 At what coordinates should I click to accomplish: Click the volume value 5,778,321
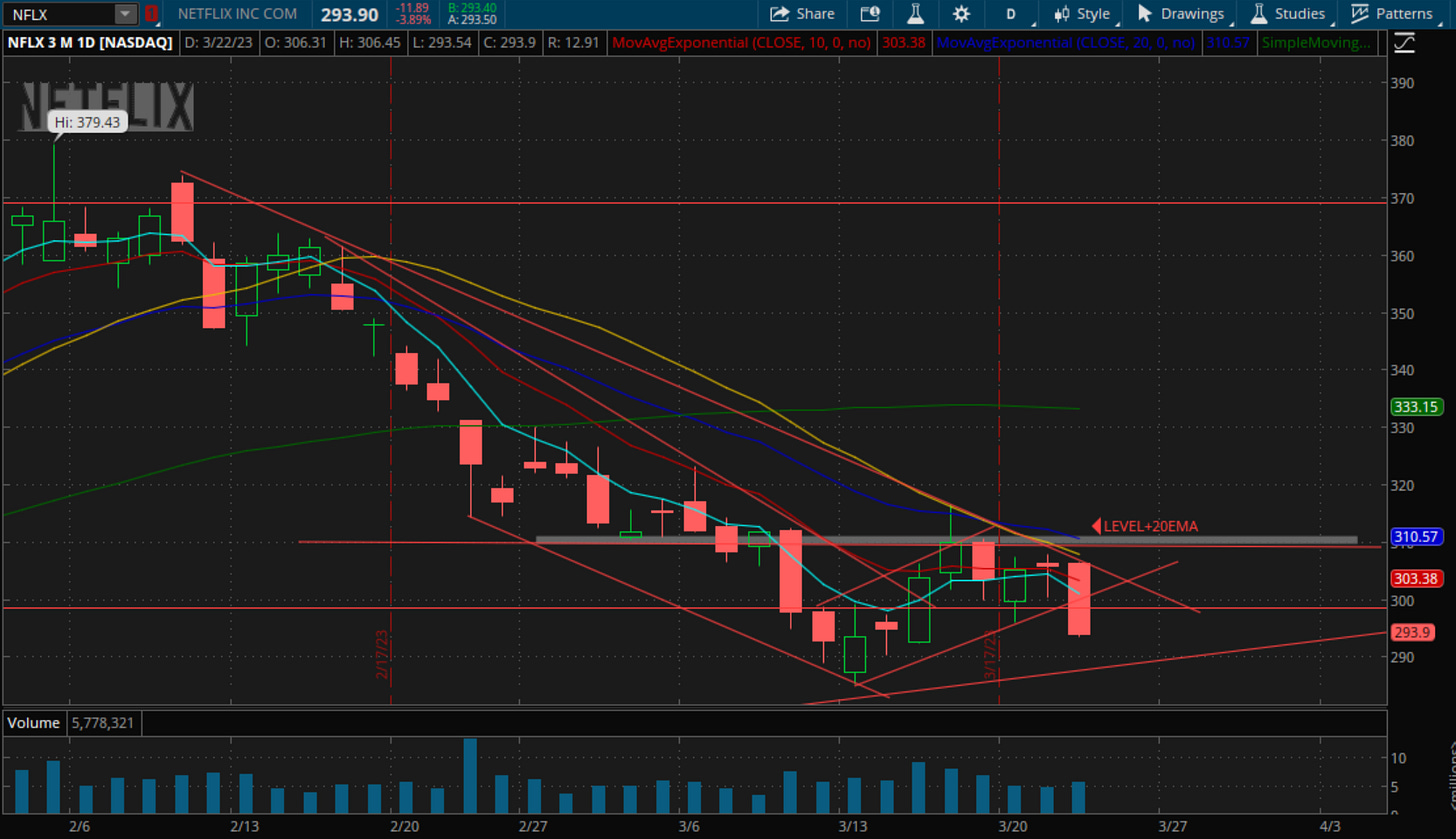pos(104,722)
